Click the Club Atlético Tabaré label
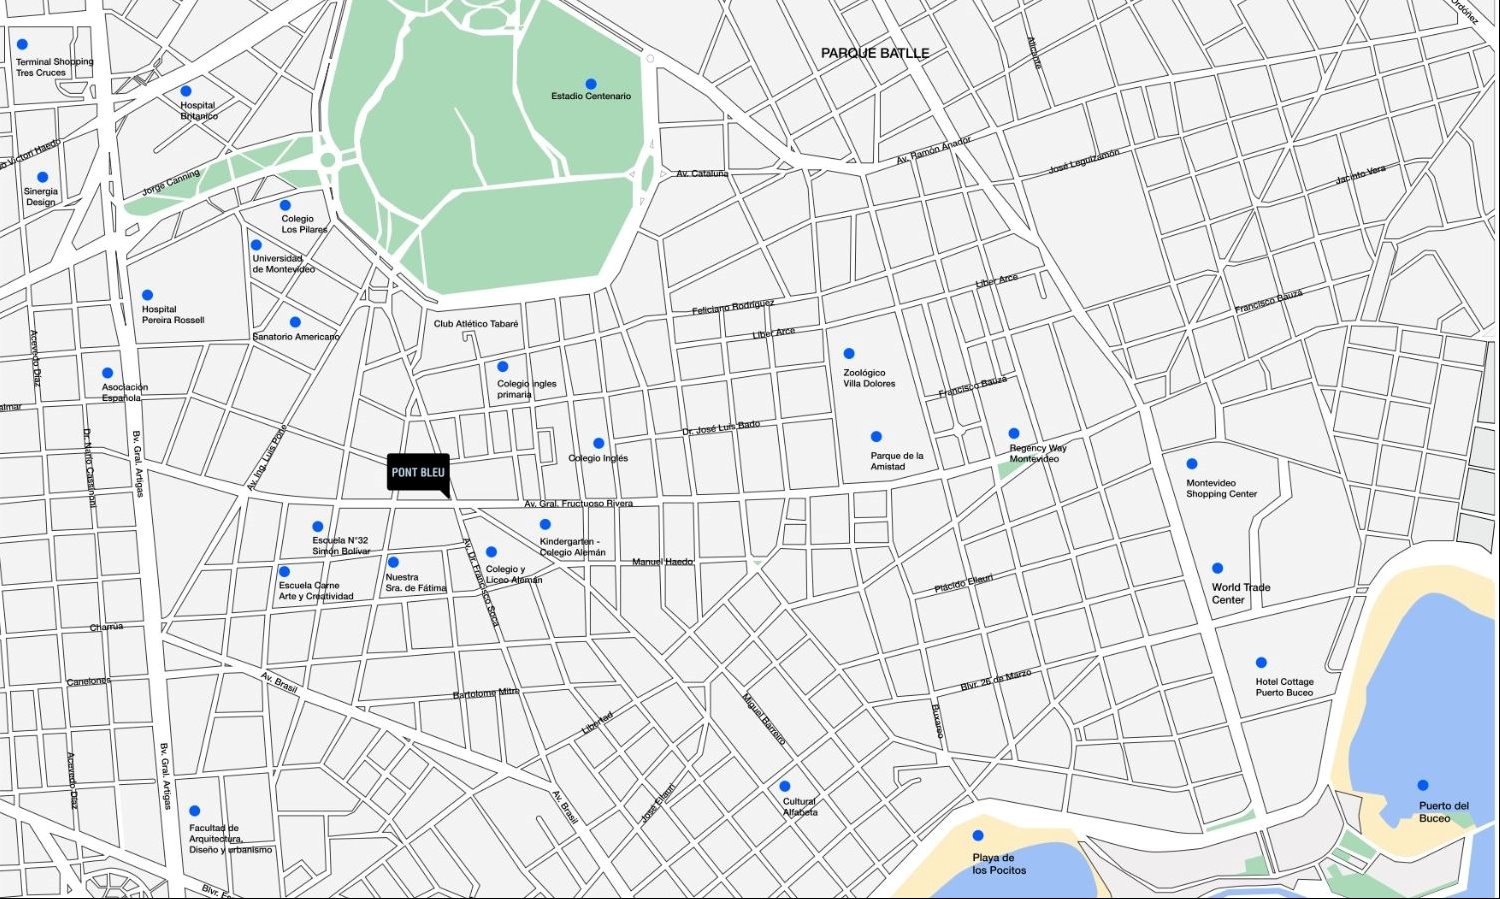Viewport: 1500px width, 899px height. tap(476, 323)
